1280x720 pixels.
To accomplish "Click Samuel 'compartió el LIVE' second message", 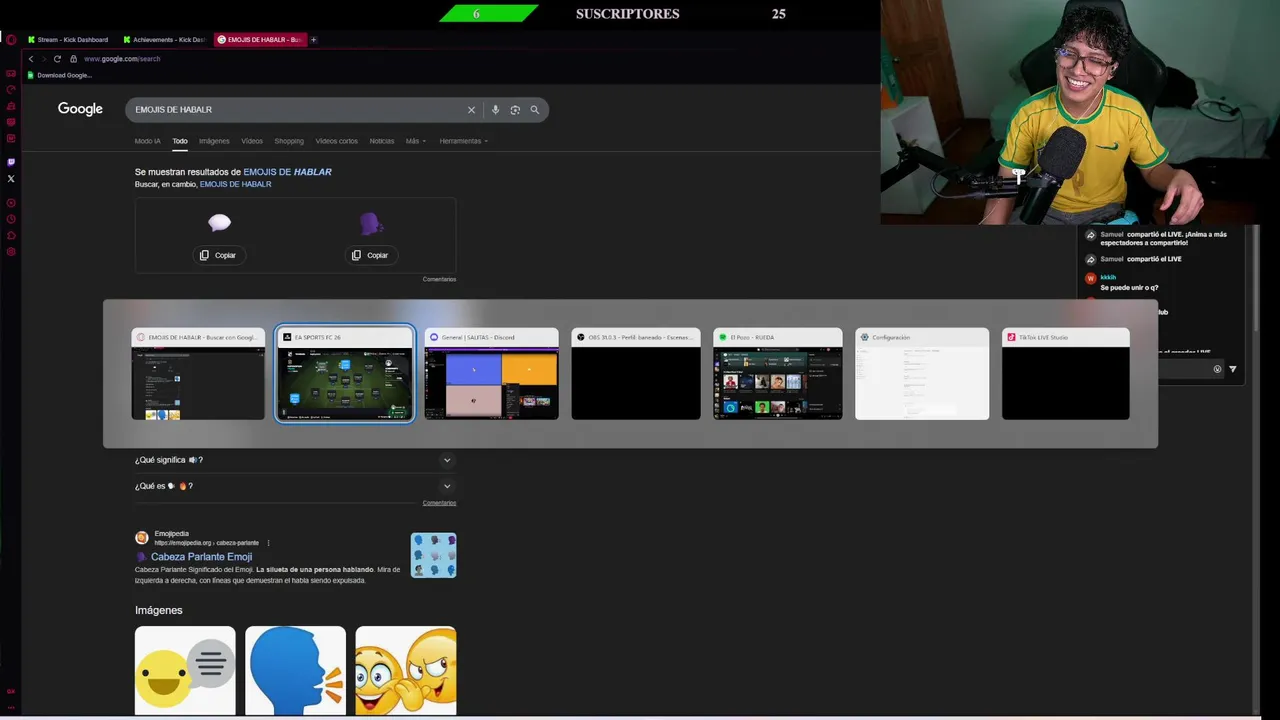I will coord(1141,259).
